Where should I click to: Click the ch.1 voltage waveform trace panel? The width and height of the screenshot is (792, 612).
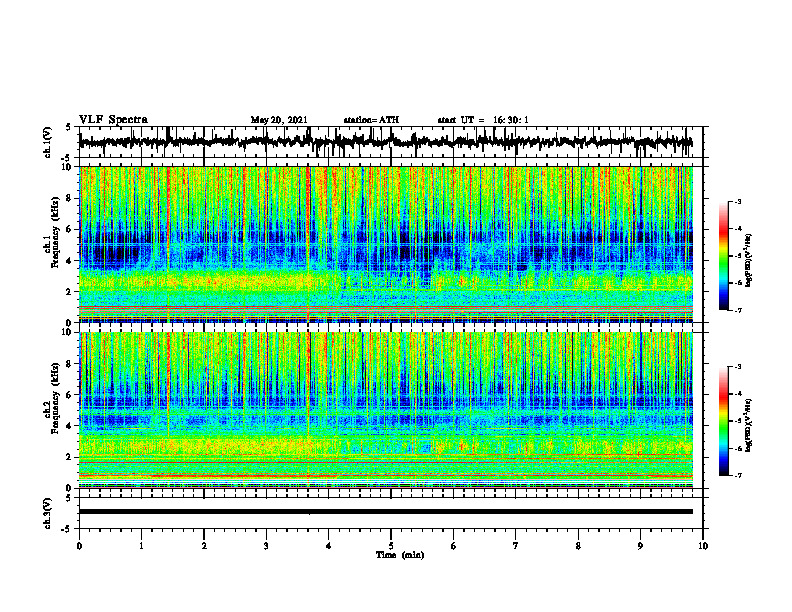pyautogui.click(x=391, y=142)
